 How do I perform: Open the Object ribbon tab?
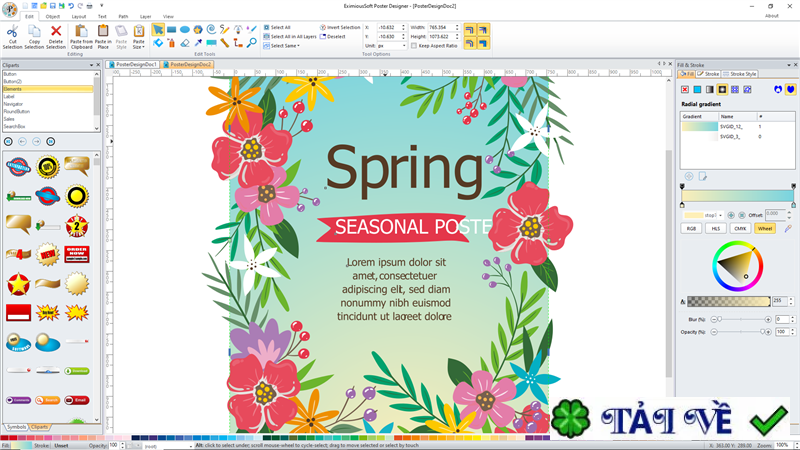pos(53,16)
